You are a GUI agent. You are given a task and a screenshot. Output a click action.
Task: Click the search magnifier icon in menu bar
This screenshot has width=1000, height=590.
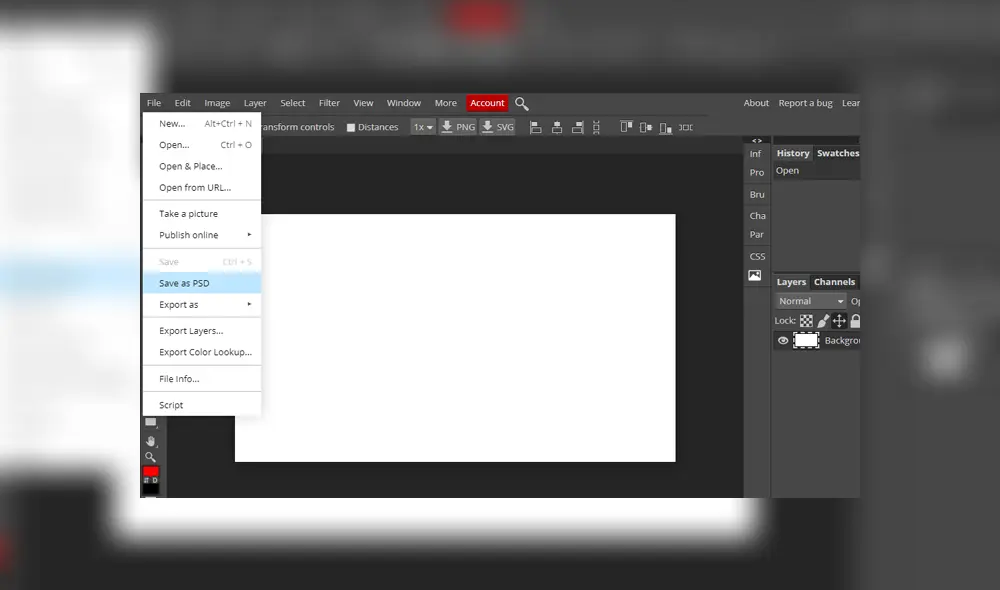pos(522,103)
